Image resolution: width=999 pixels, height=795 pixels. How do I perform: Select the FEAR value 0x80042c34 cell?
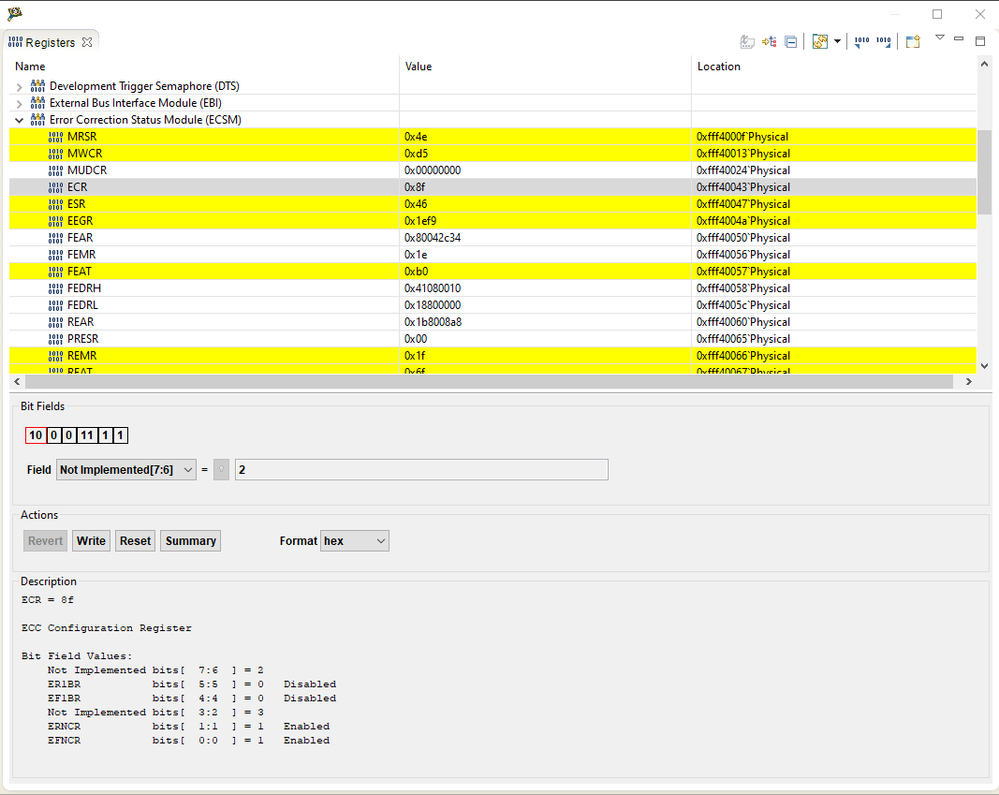pyautogui.click(x=545, y=238)
